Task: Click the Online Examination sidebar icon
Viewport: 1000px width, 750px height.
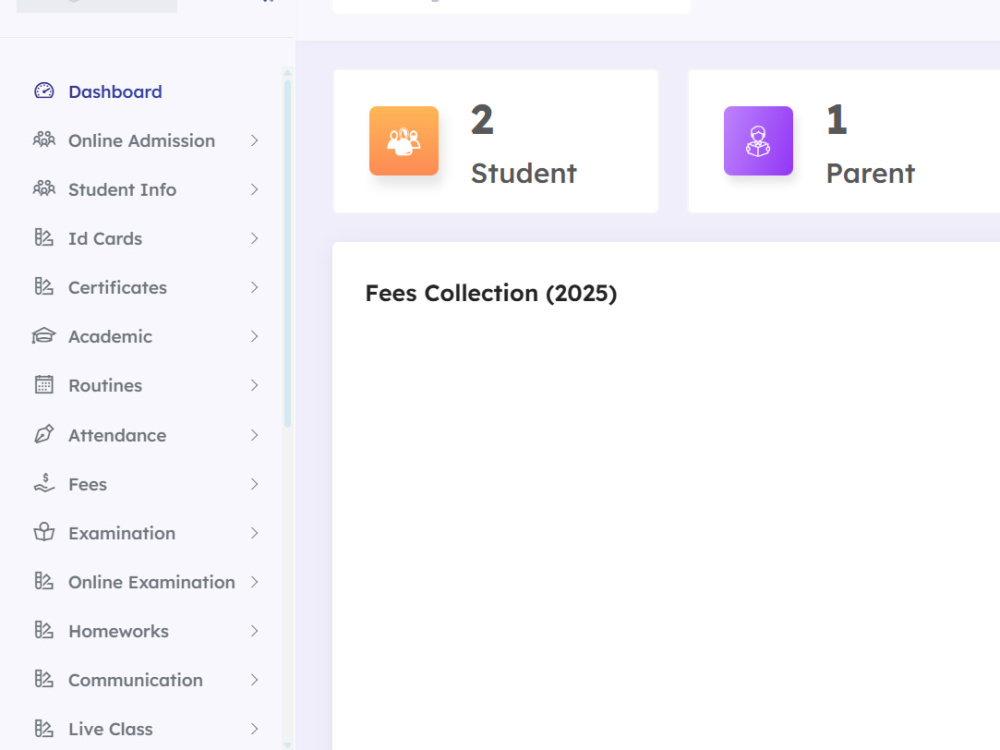Action: (44, 582)
